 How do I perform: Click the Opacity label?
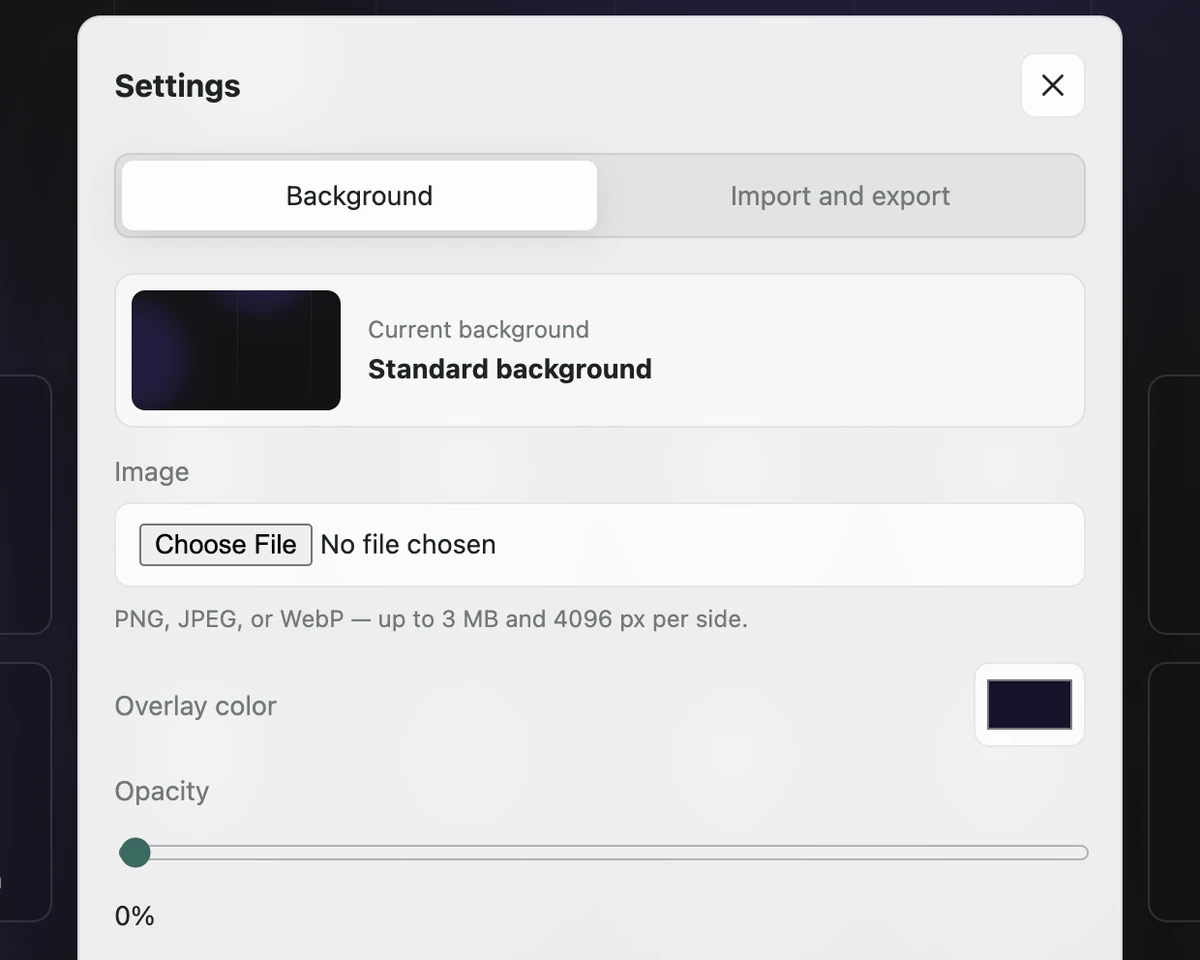click(x=162, y=791)
